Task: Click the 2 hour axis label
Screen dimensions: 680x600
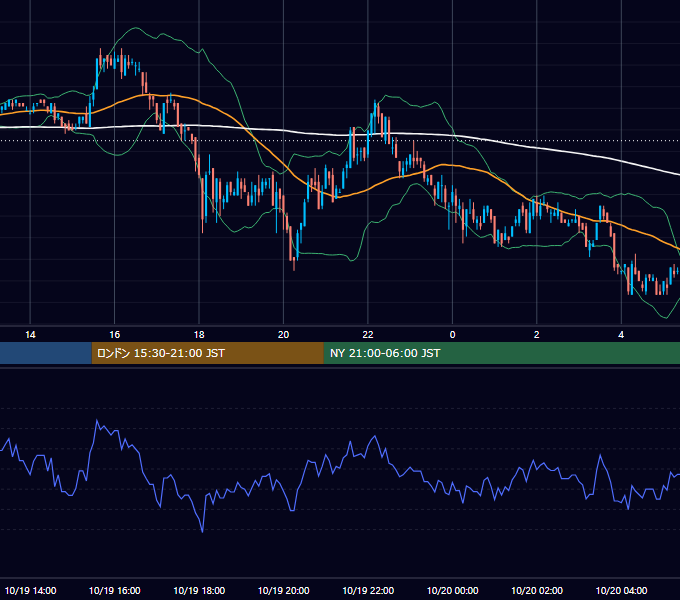Action: [536, 335]
